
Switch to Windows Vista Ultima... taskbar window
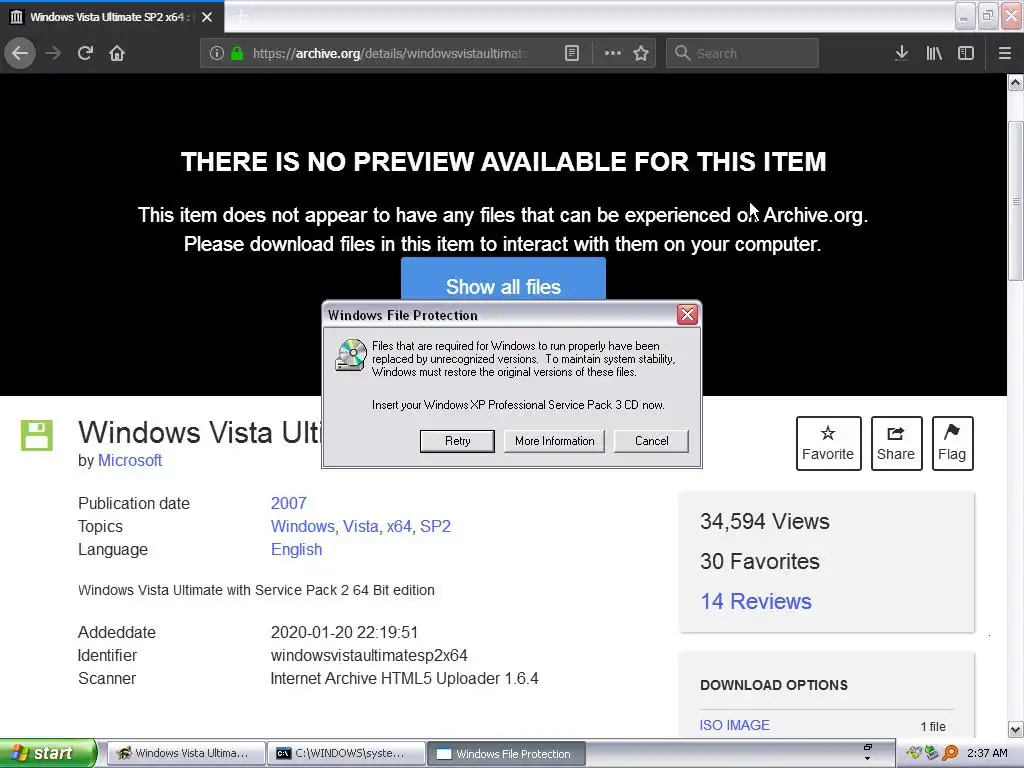[x=186, y=753]
